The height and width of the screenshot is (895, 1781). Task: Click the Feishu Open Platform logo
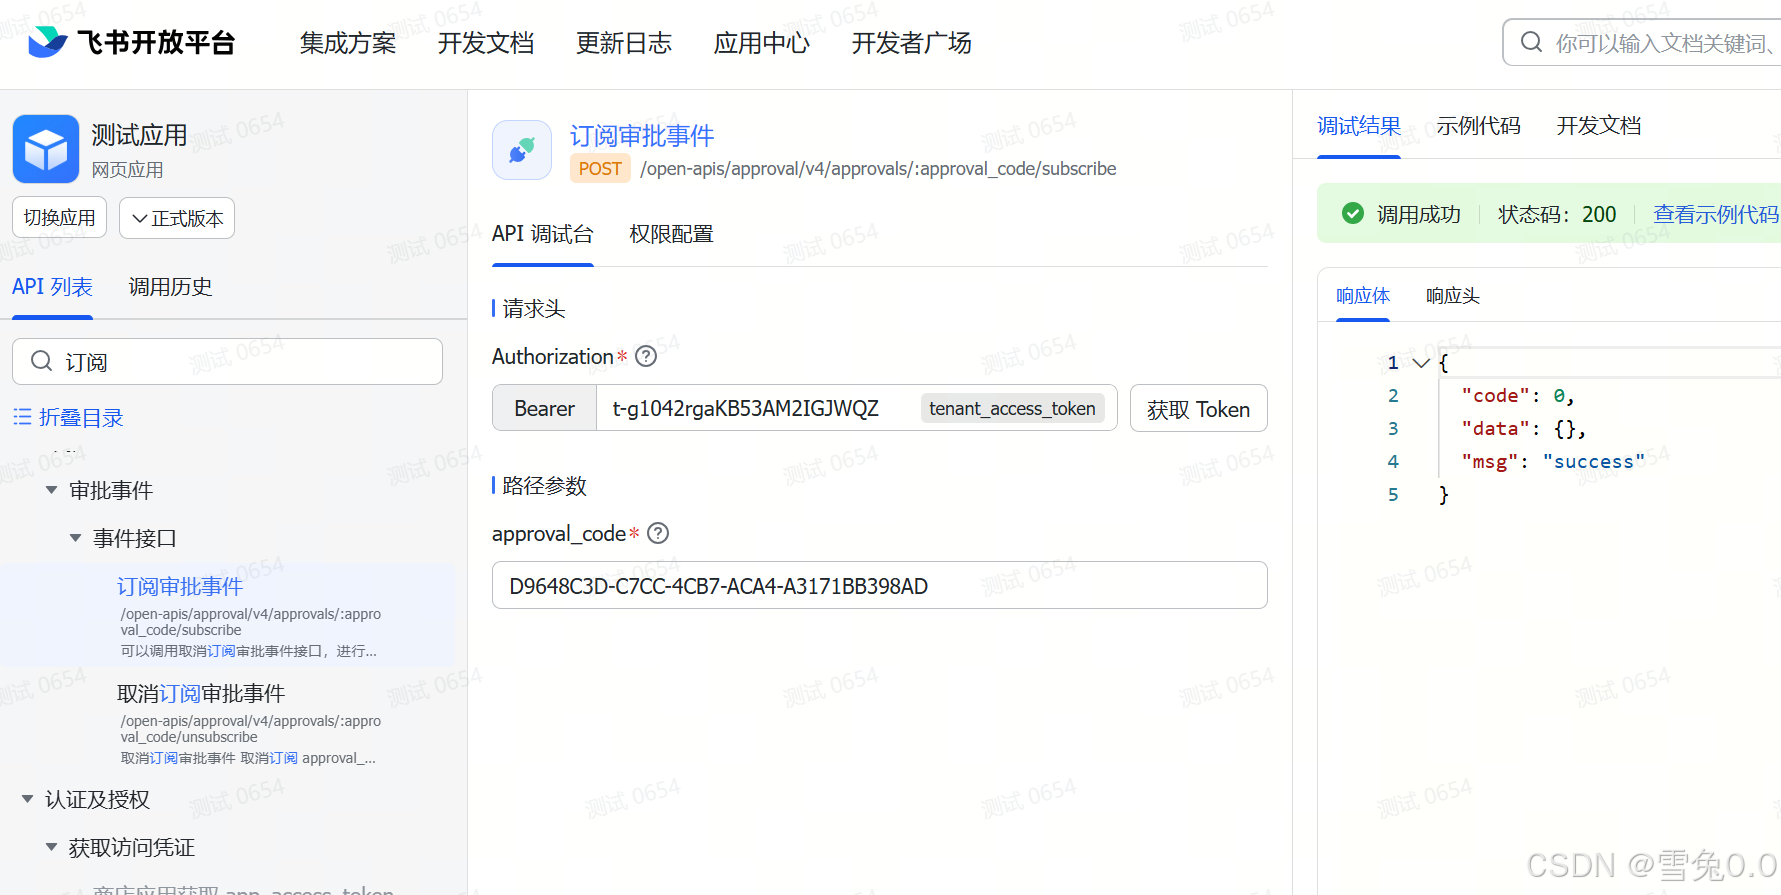pyautogui.click(x=131, y=42)
